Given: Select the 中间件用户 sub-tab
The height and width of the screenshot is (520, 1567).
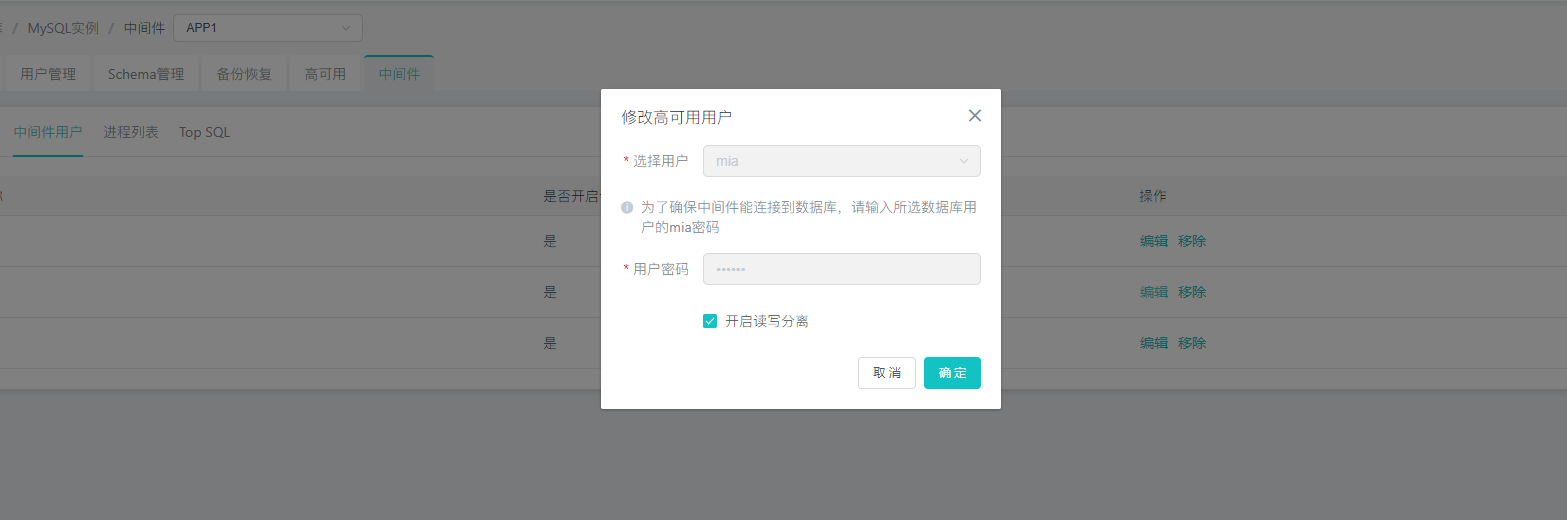Looking at the screenshot, I should 48,132.
